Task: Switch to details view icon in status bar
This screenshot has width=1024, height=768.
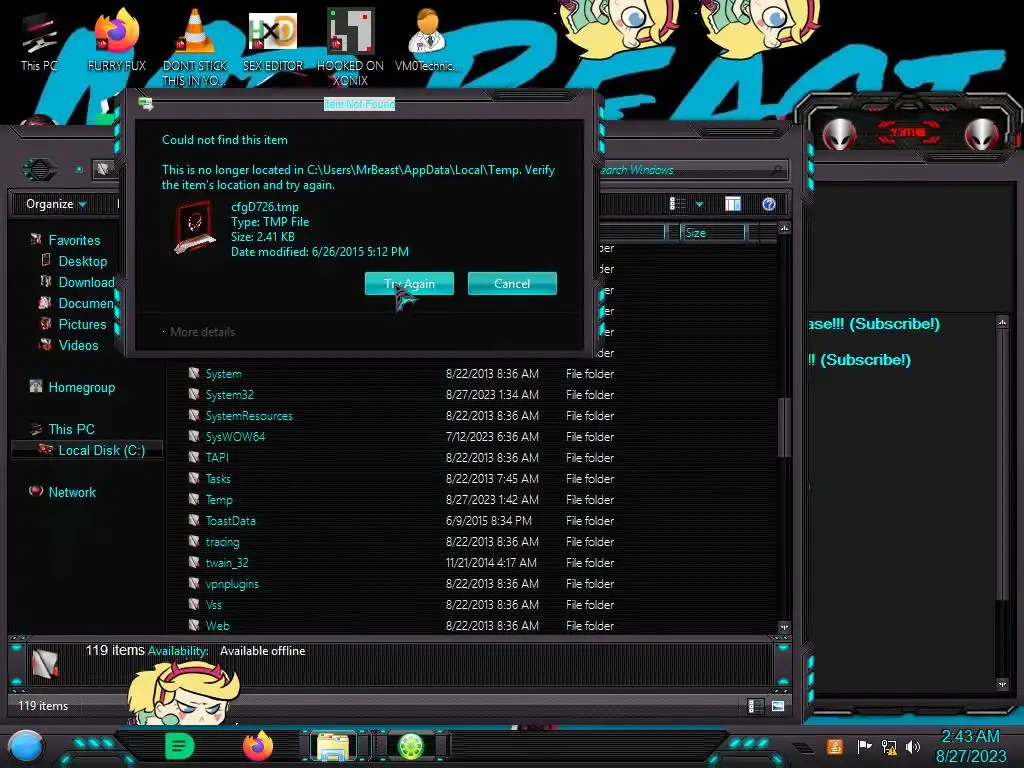Action: click(755, 706)
